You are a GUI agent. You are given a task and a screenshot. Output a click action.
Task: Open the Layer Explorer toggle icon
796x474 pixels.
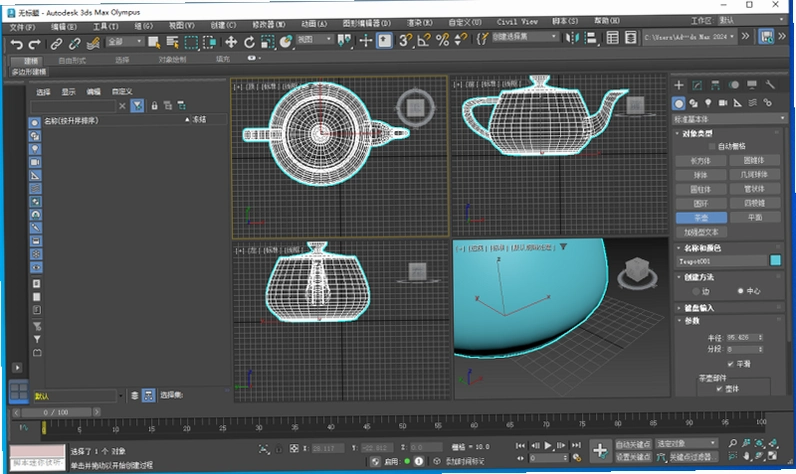[x=631, y=38]
